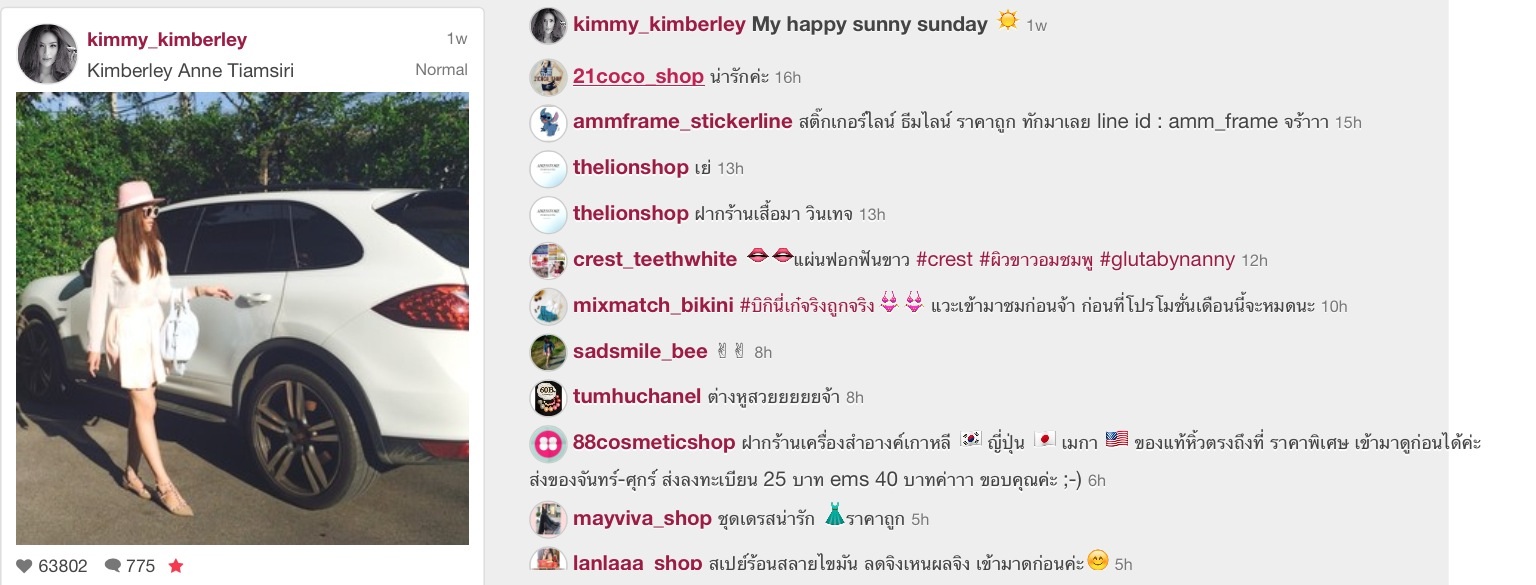Click ammframe_stickerline avatar icon
Viewport: 1536px width, 585px height.
point(548,122)
